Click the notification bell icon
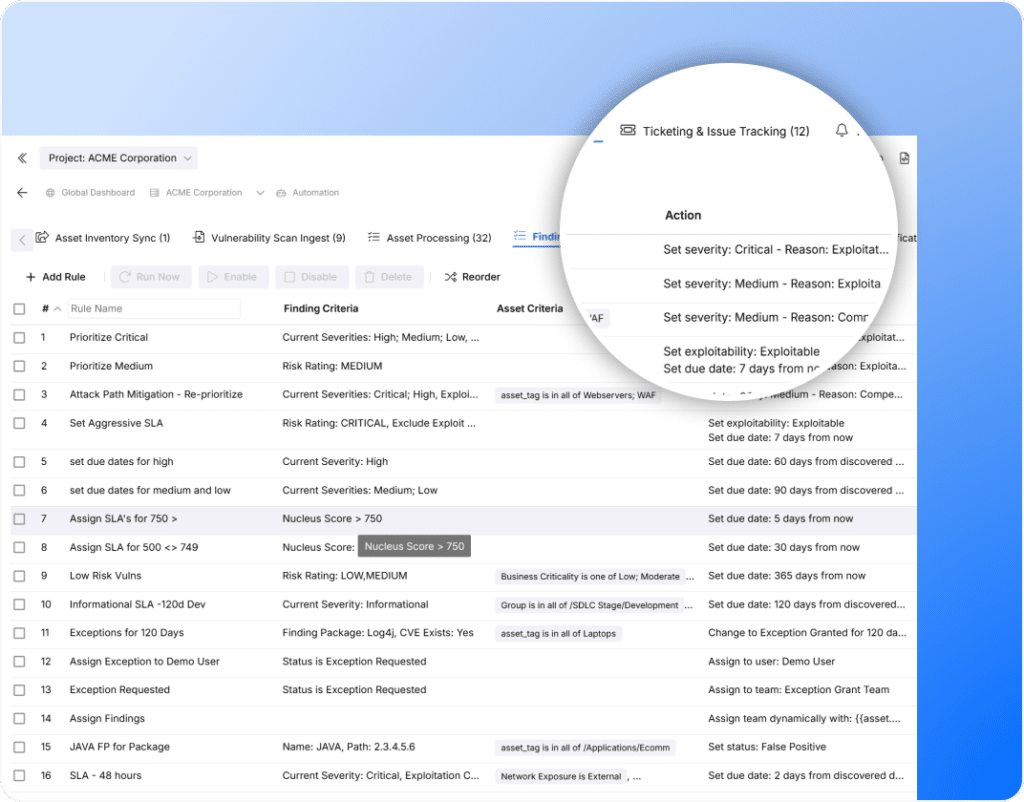The height and width of the screenshot is (802, 1024). point(841,131)
